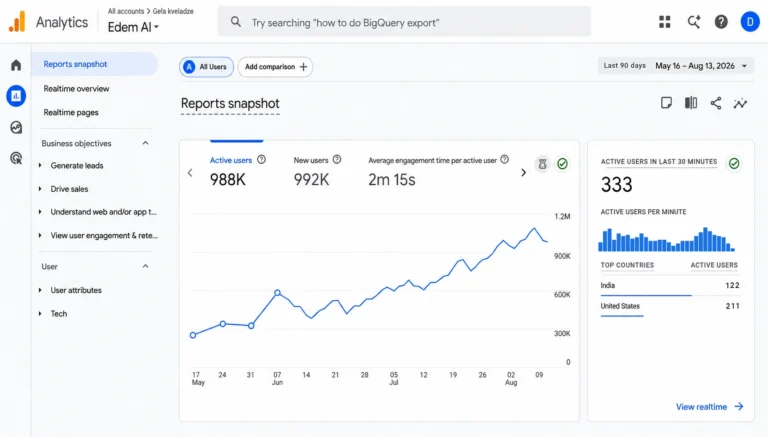Click the search magnifier icon
The width and height of the screenshot is (768, 437).
click(x=236, y=22)
